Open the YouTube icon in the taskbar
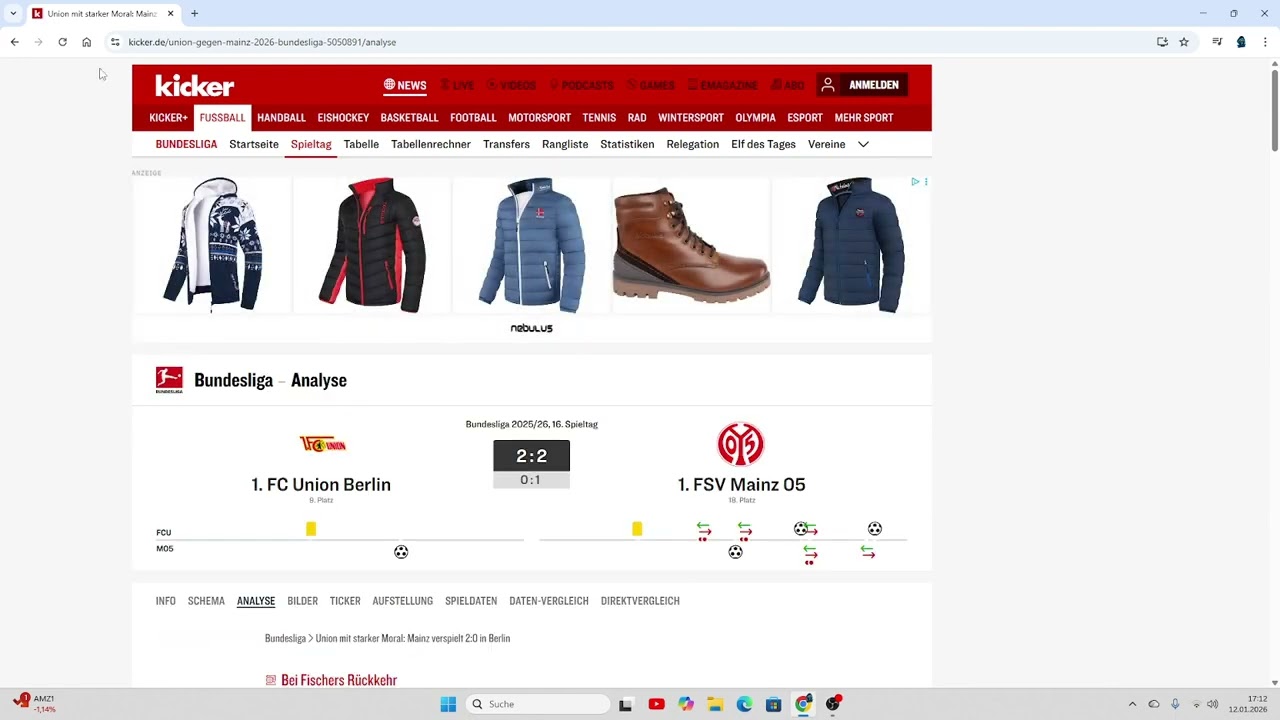The height and width of the screenshot is (720, 1280). click(x=656, y=704)
